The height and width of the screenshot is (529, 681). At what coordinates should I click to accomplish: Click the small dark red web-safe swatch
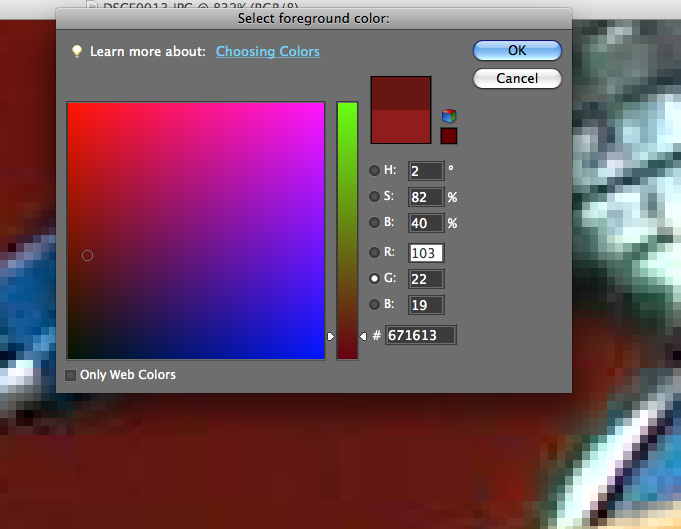pyautogui.click(x=449, y=136)
